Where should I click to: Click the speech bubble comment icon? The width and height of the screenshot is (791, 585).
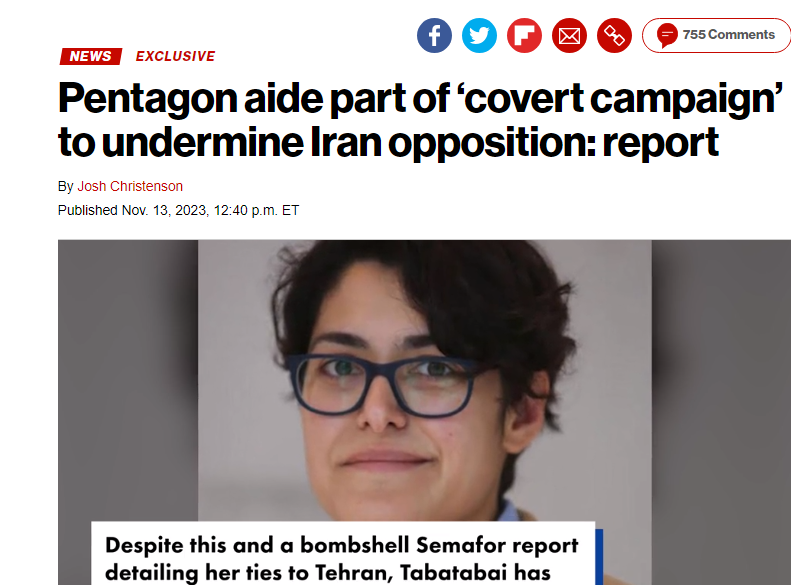pyautogui.click(x=667, y=35)
